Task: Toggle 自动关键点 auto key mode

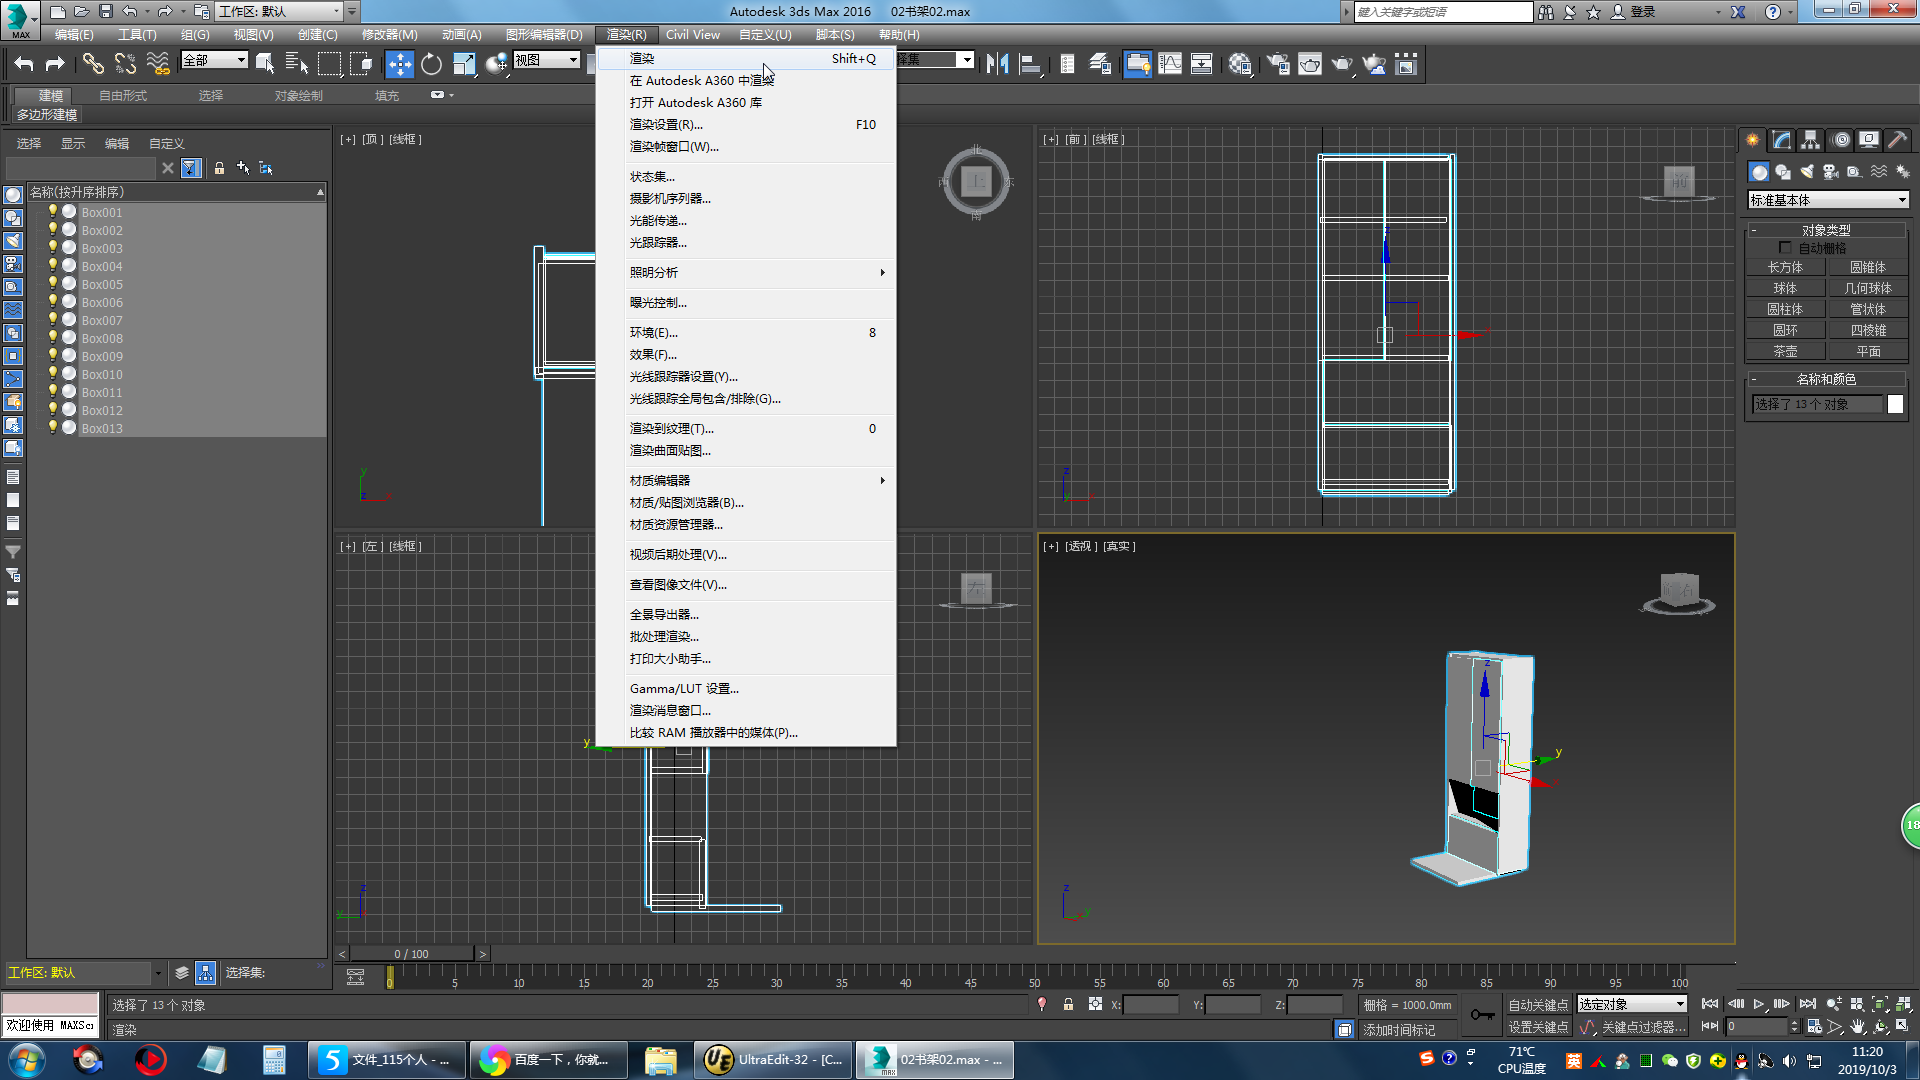Action: pos(1538,1005)
